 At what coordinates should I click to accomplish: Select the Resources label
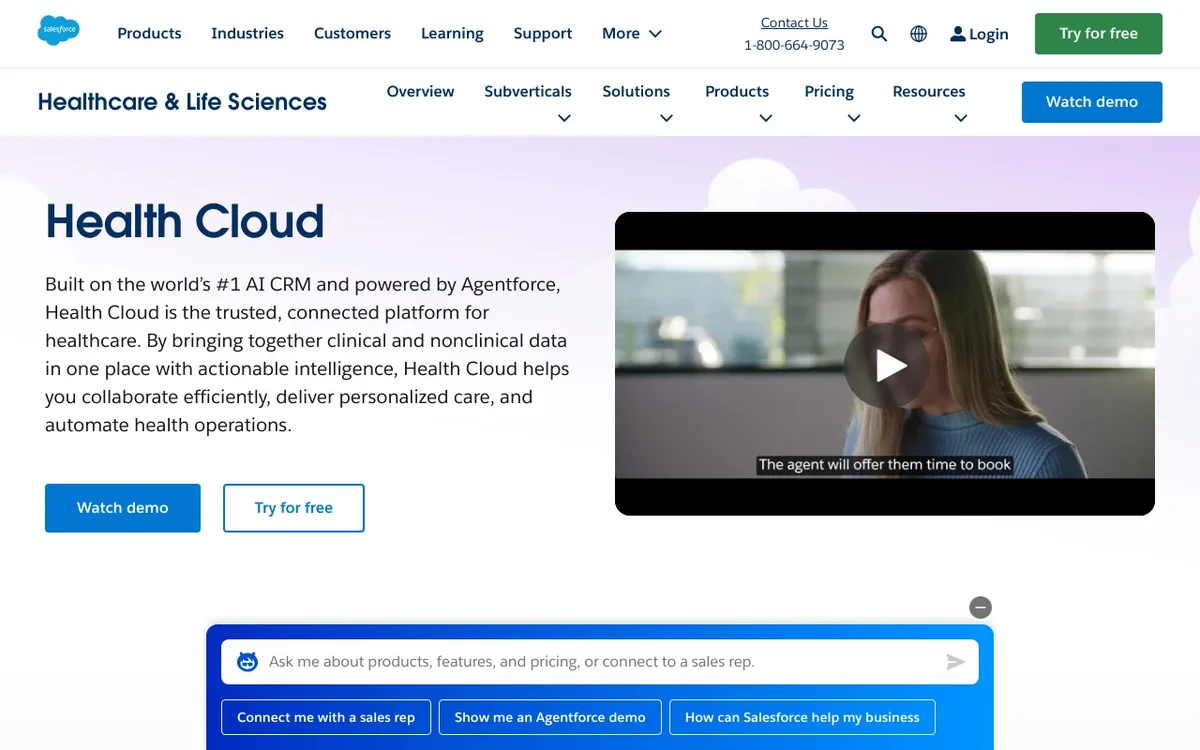click(x=929, y=91)
